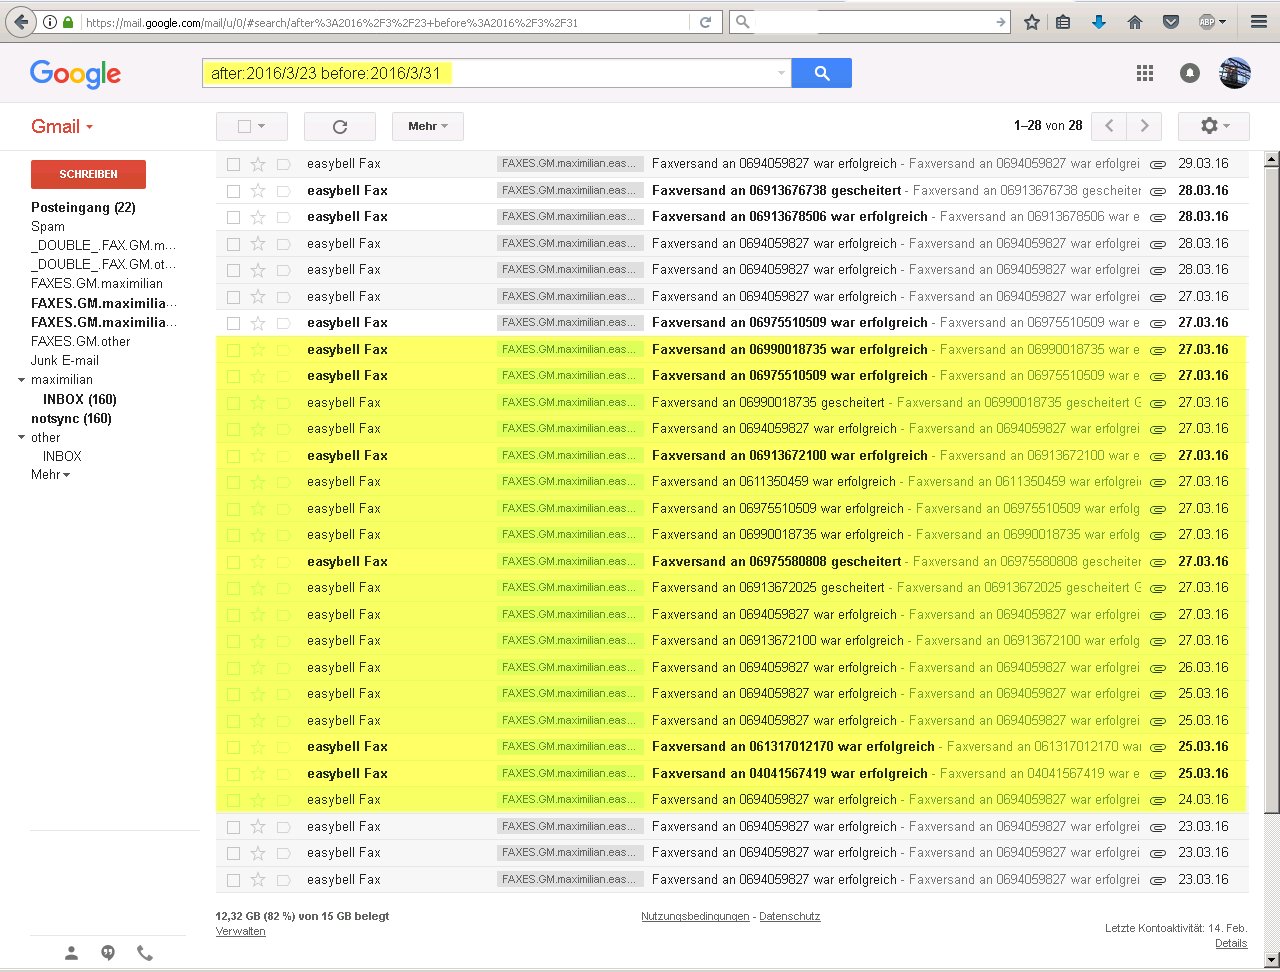Select the 06913678506 fax email checkbox
Screen dimensions: 1280x972
[233, 217]
